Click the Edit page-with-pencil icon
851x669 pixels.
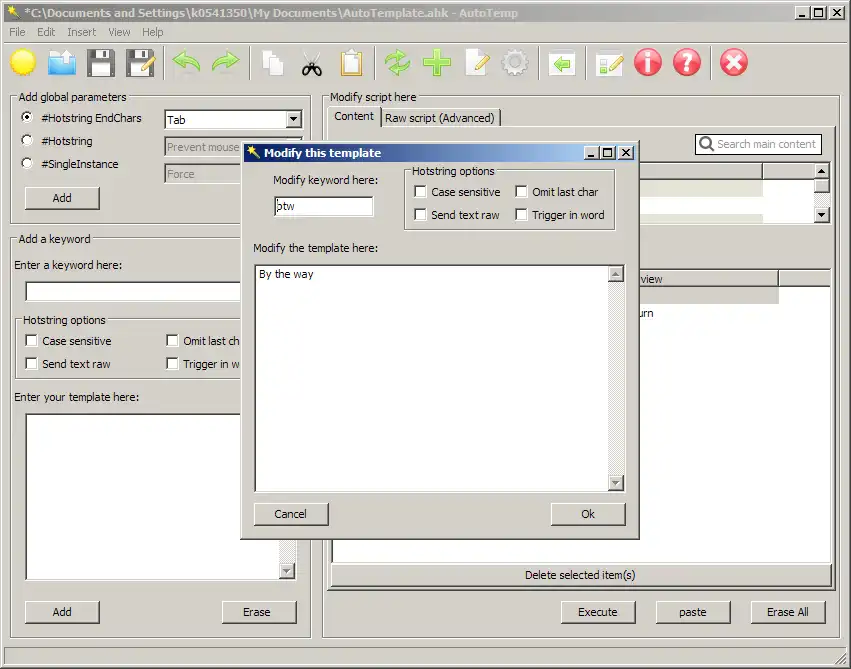(x=477, y=62)
